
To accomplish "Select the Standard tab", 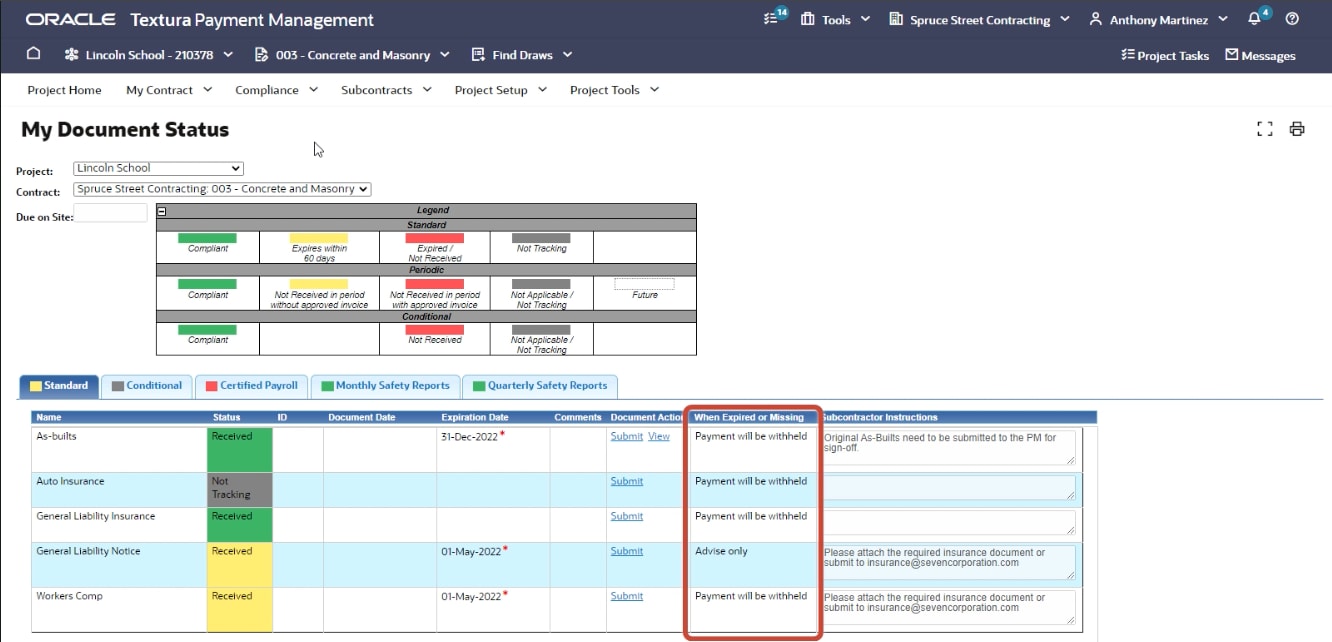I will (59, 386).
